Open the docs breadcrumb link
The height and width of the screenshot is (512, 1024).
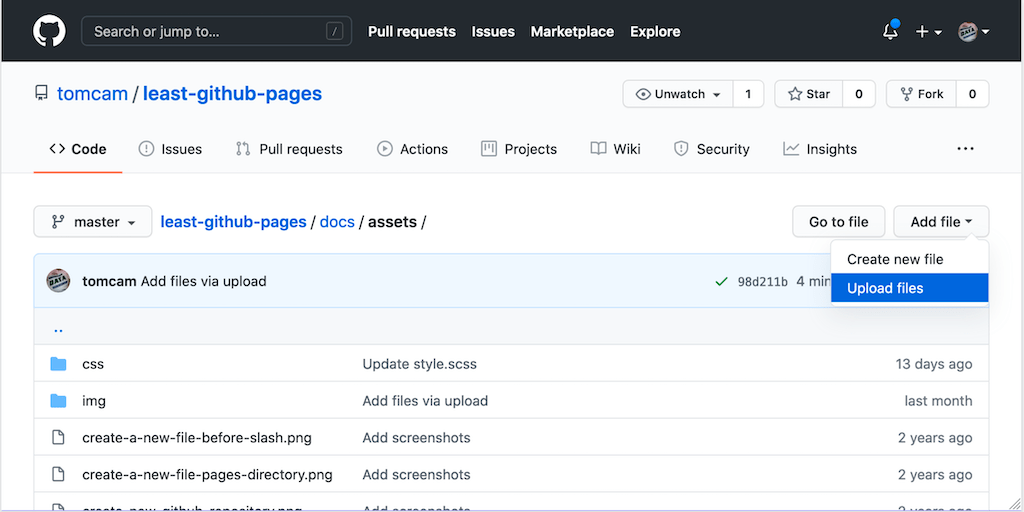(x=337, y=222)
